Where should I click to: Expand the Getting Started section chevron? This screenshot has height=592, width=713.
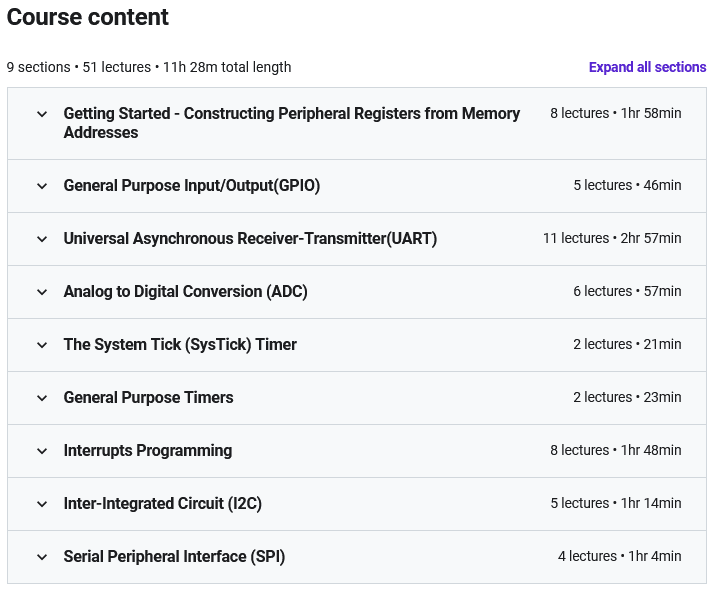(42, 114)
